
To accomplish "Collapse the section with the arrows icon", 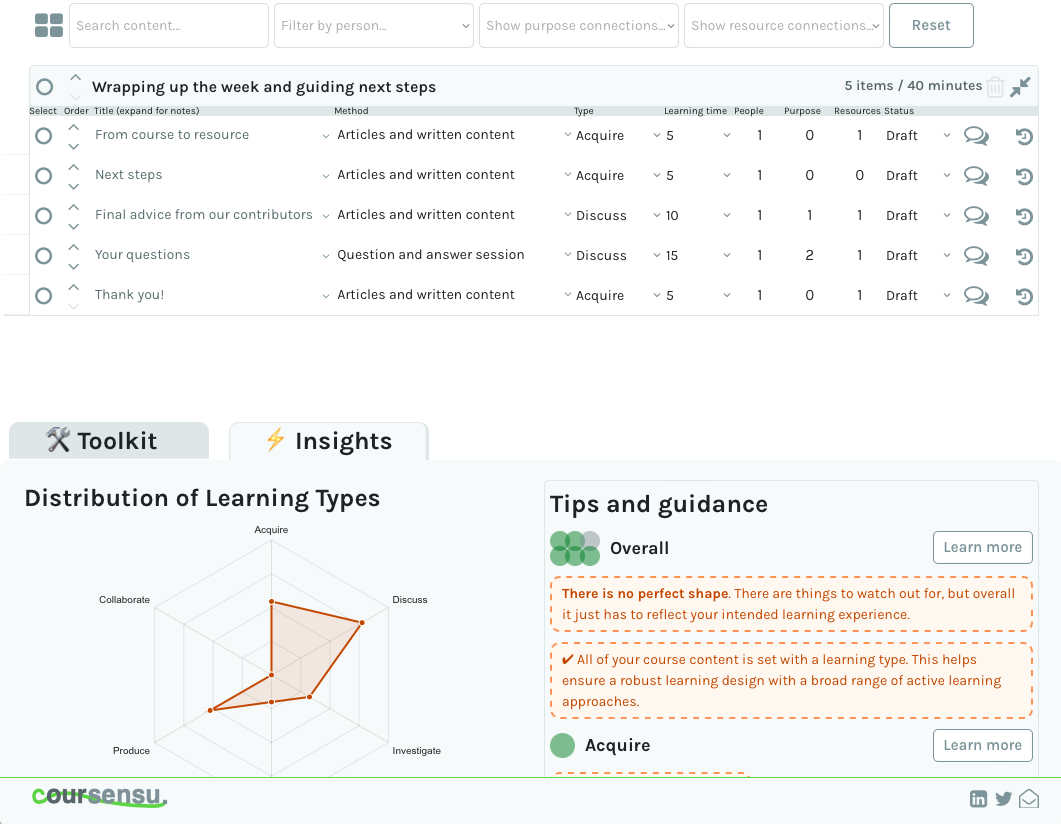I will coord(1020,88).
